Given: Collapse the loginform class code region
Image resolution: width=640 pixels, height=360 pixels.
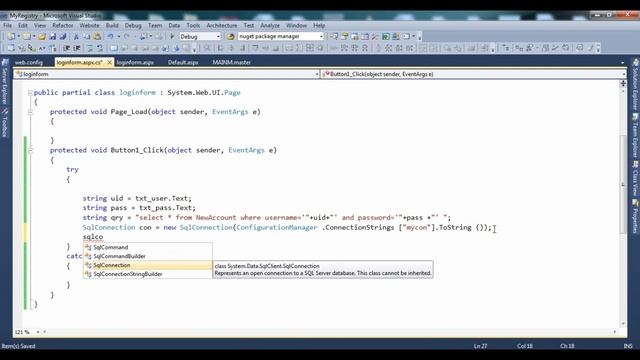Looking at the screenshot, I should 30,93.
